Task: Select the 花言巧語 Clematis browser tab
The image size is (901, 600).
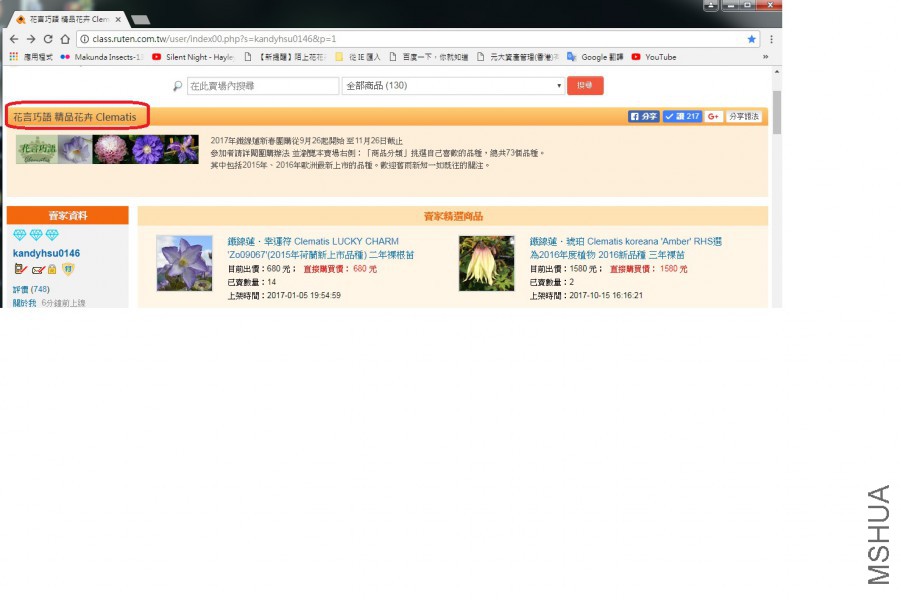Action: (x=66, y=19)
